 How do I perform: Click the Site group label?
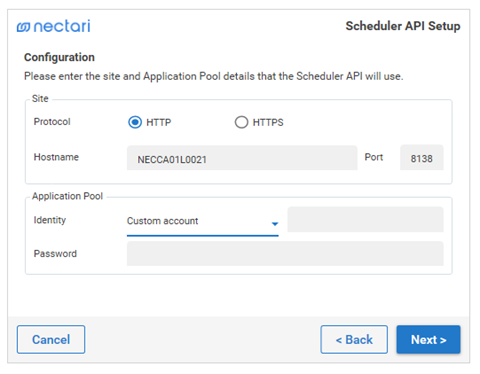pyautogui.click(x=40, y=99)
